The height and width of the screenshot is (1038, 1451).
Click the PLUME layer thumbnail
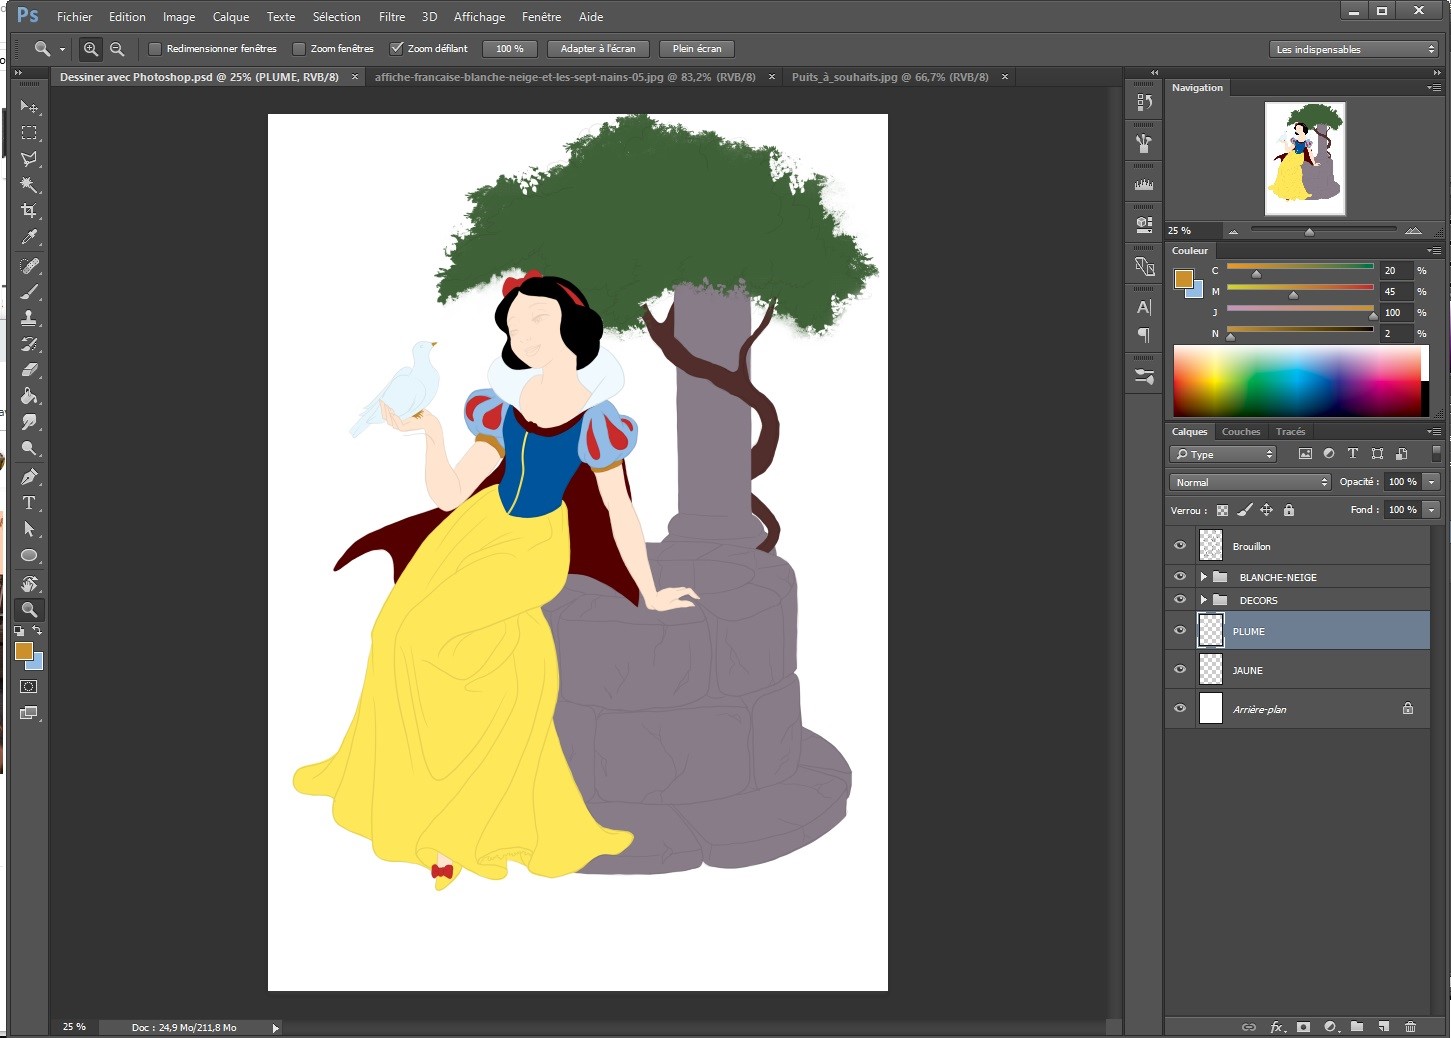pyautogui.click(x=1210, y=630)
